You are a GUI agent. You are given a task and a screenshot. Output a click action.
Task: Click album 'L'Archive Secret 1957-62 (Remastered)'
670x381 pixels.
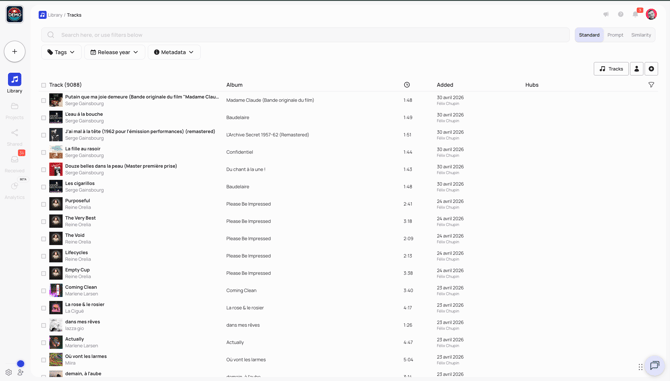coord(267,135)
